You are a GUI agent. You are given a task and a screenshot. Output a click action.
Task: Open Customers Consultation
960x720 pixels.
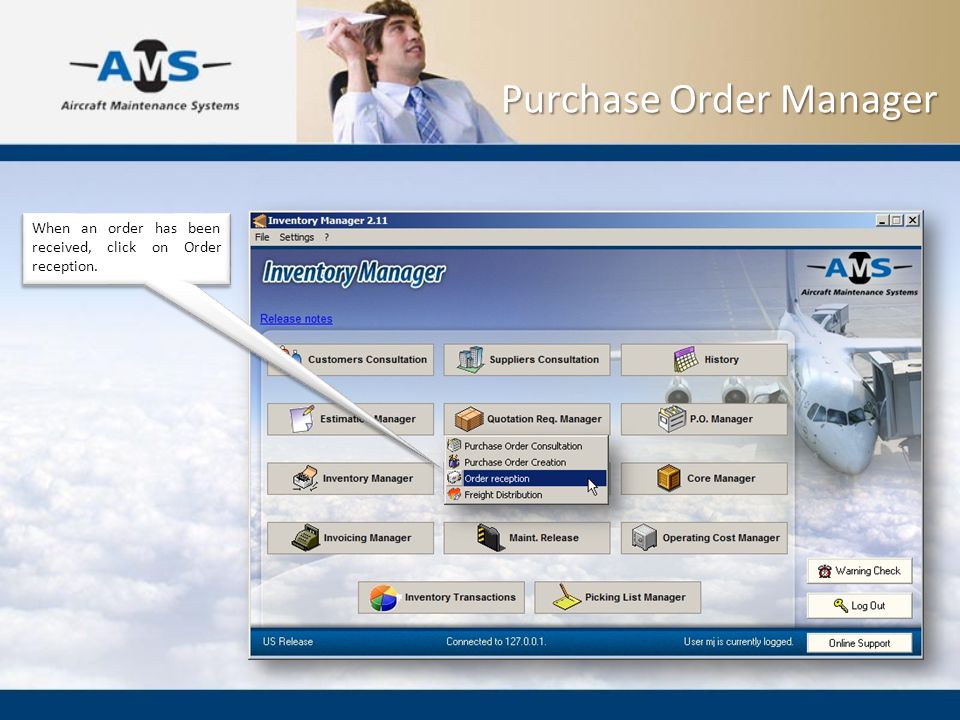[350, 359]
